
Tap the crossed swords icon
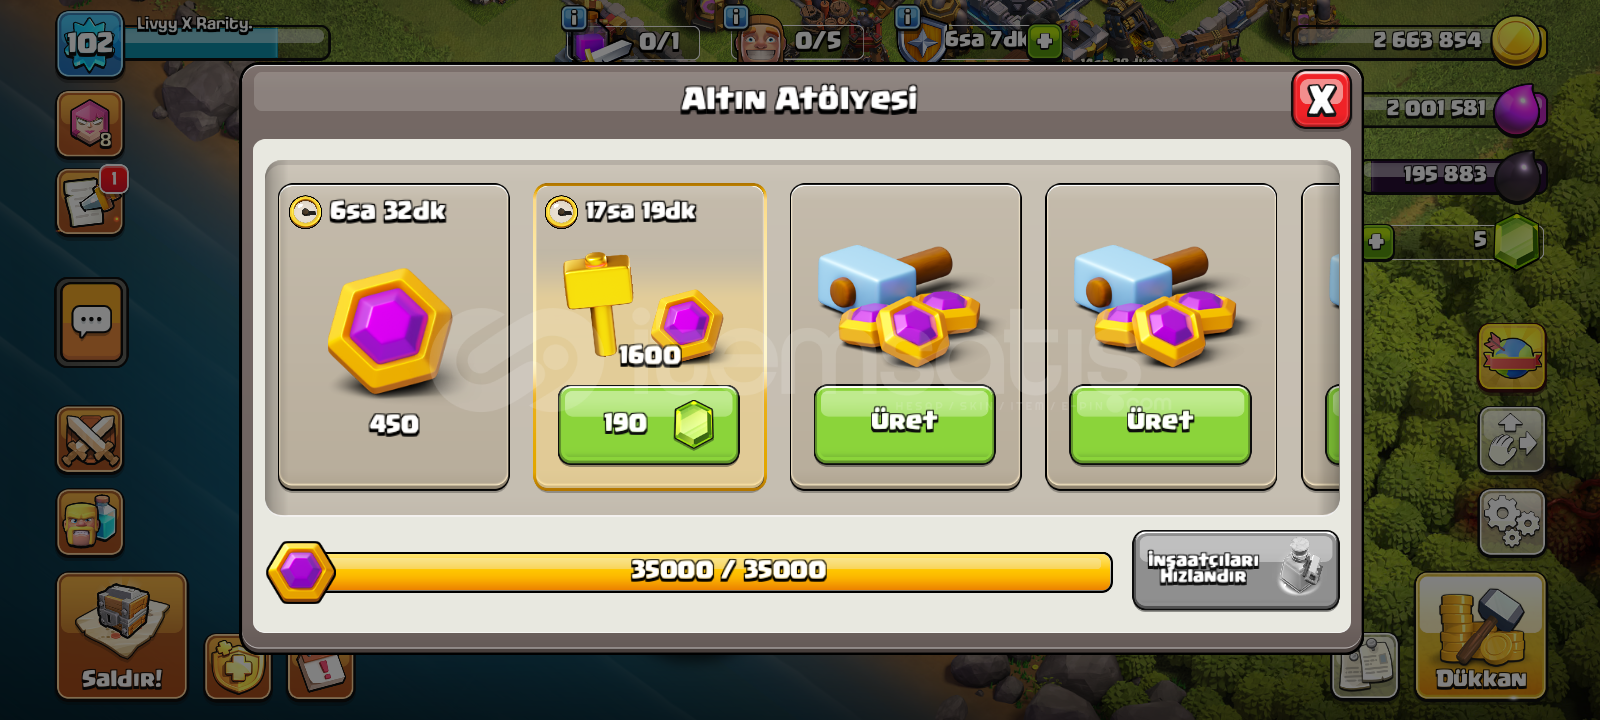click(90, 439)
